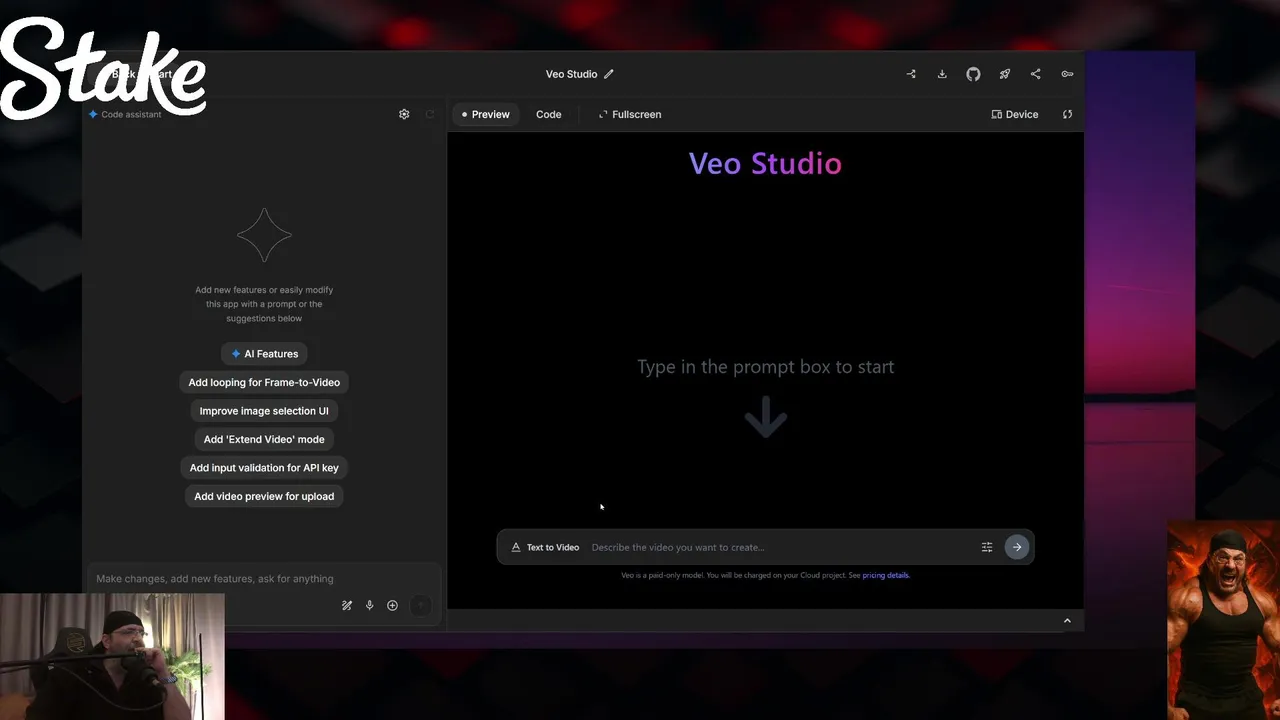Activate the microphone icon in the chat box
Viewport: 1280px width, 720px height.
point(369,605)
